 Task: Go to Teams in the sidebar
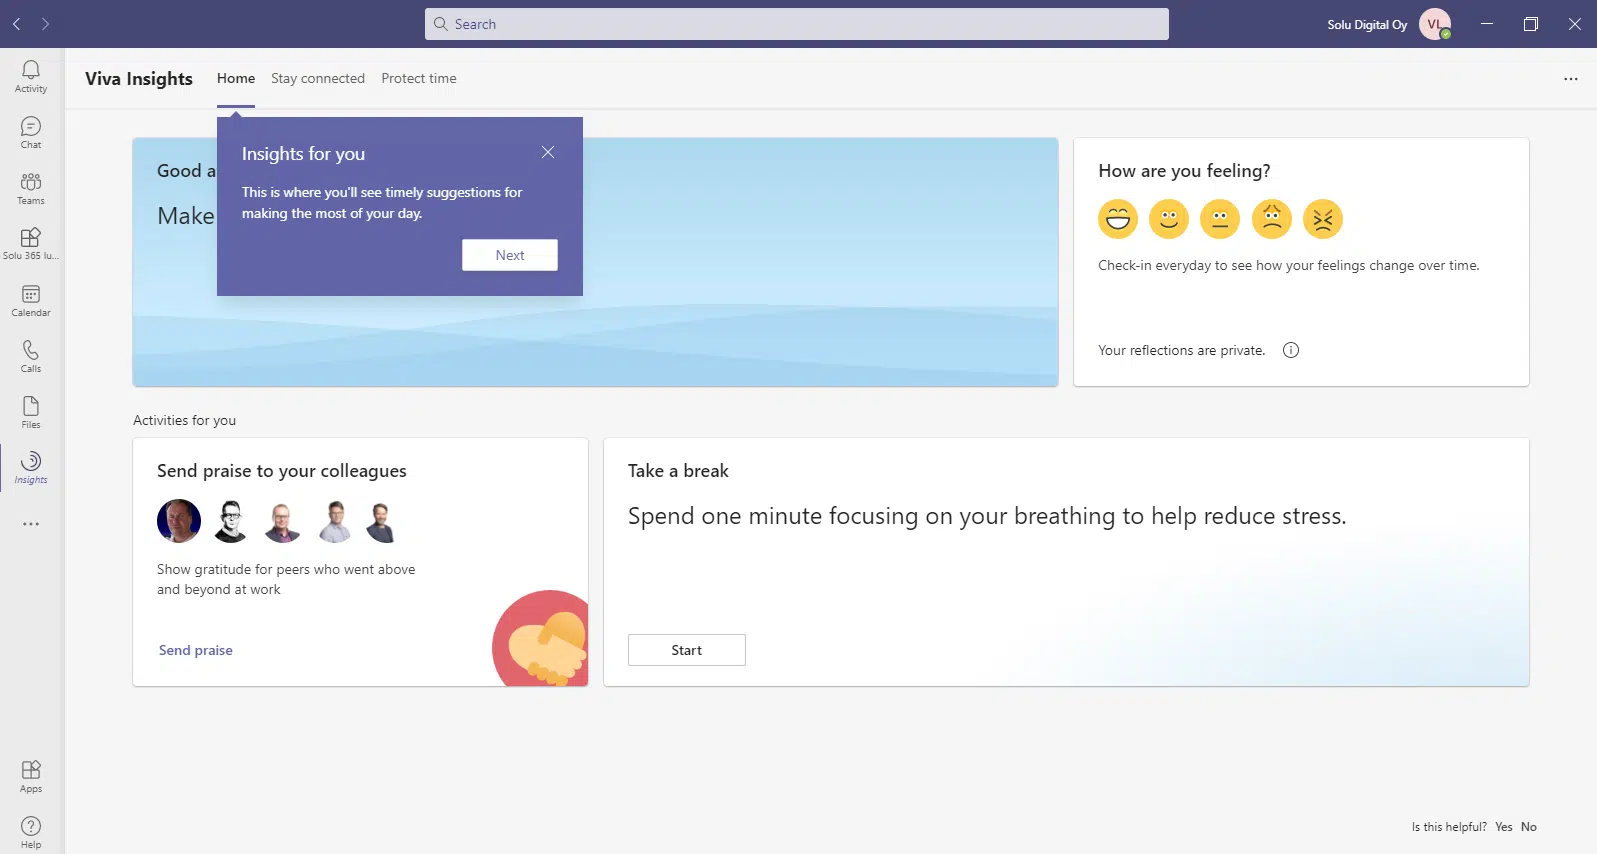pos(31,187)
